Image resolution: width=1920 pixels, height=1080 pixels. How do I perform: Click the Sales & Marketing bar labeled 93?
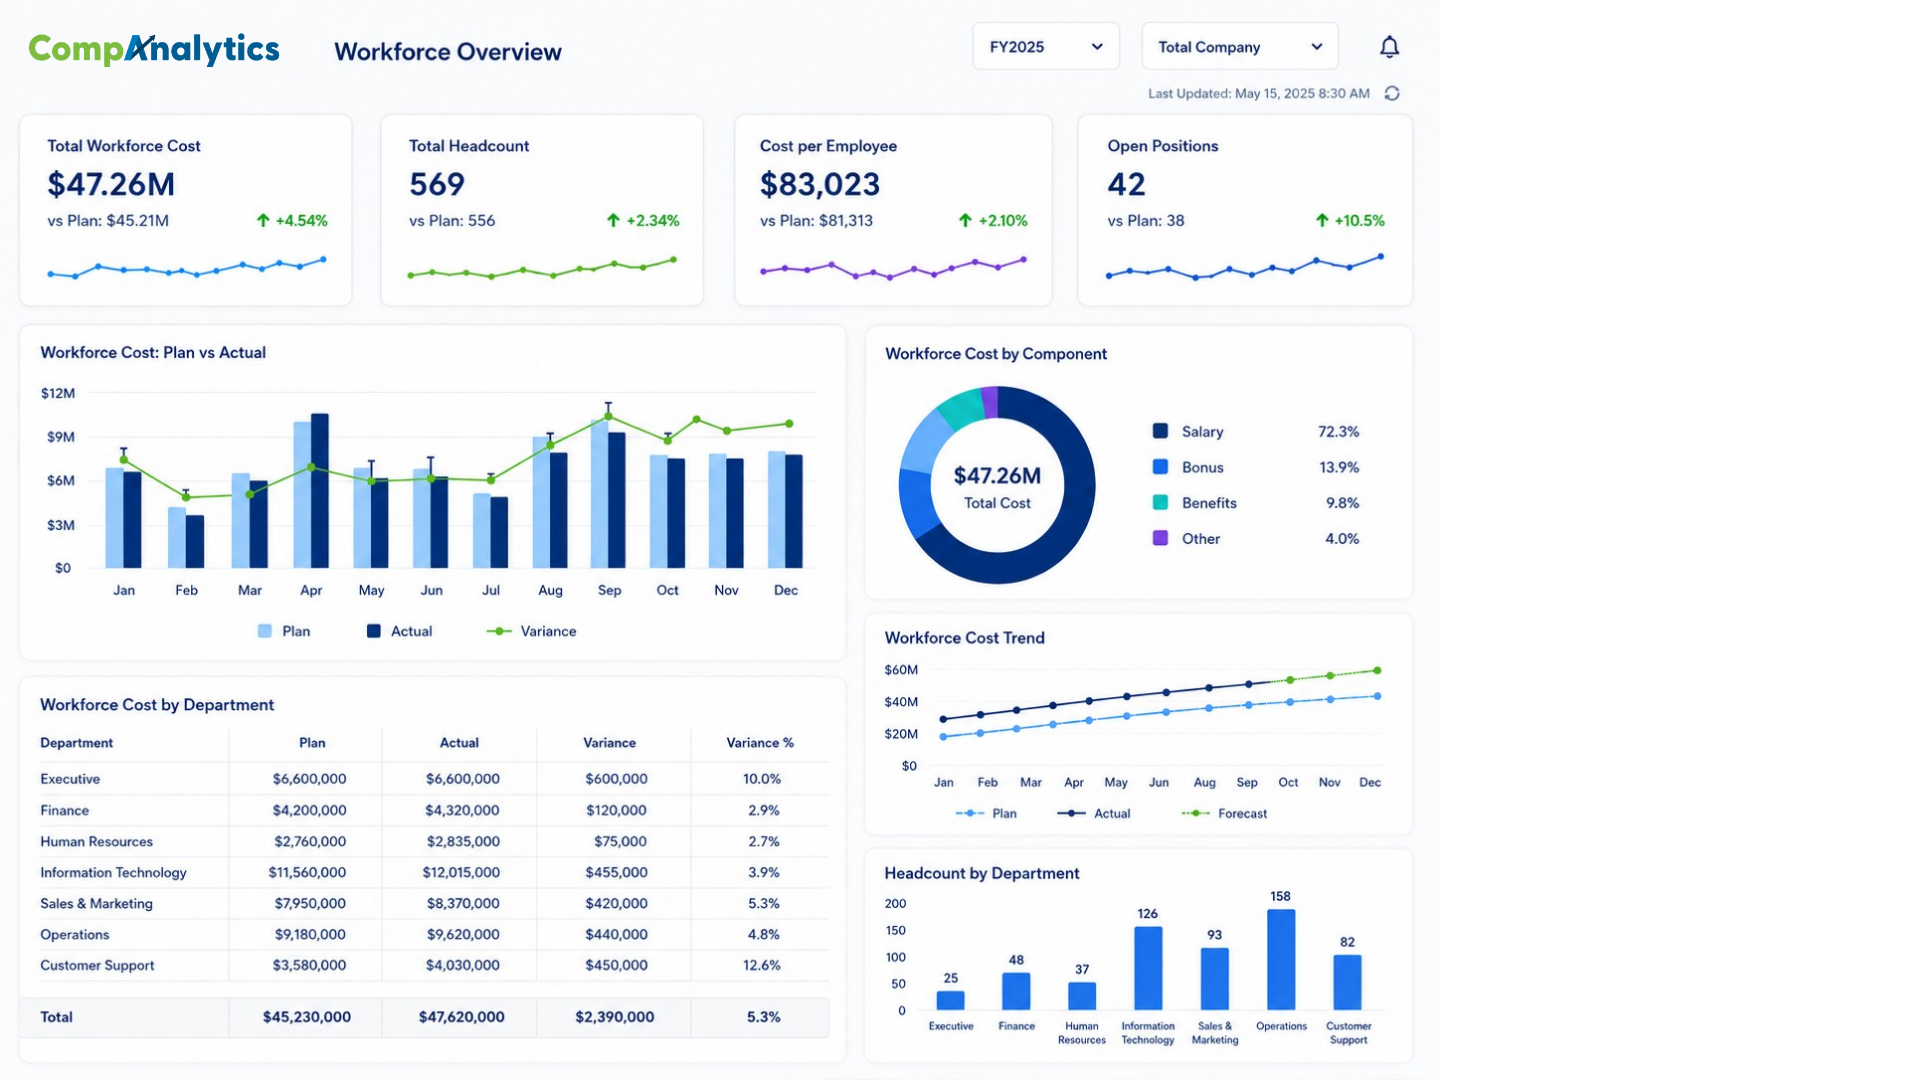click(1214, 979)
